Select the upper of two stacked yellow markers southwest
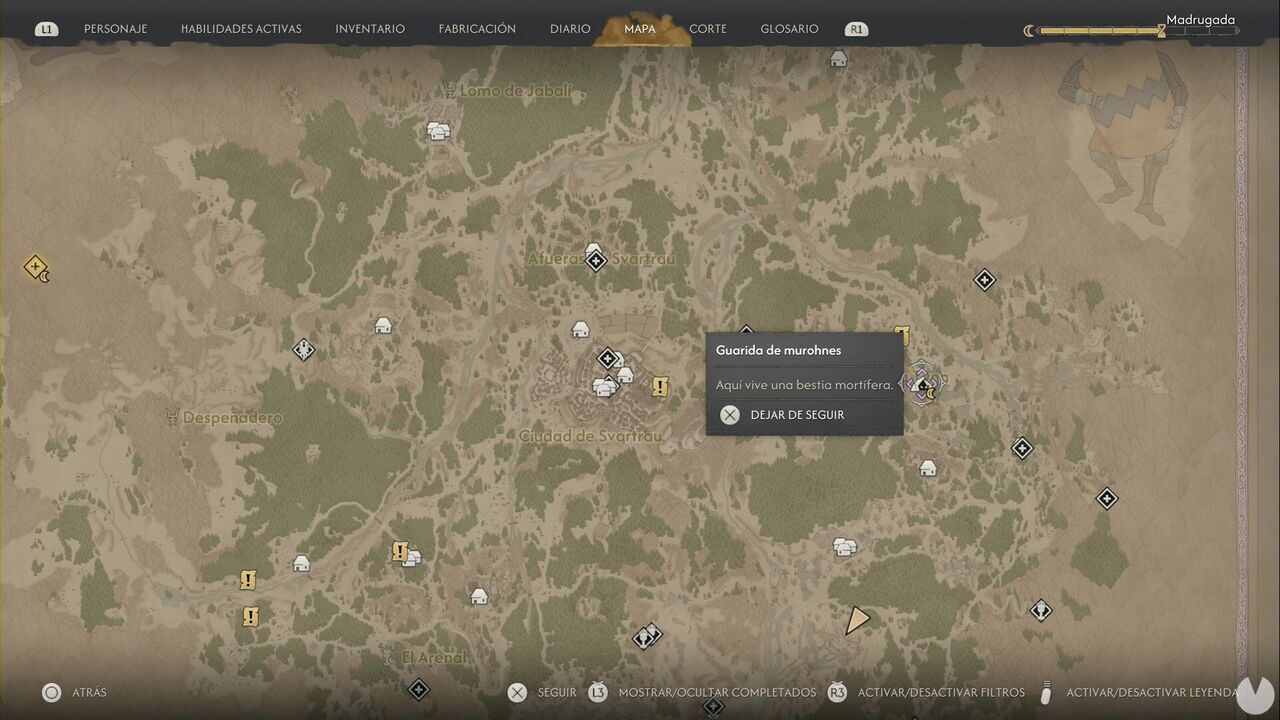Screen dimensions: 1280x720 248,580
